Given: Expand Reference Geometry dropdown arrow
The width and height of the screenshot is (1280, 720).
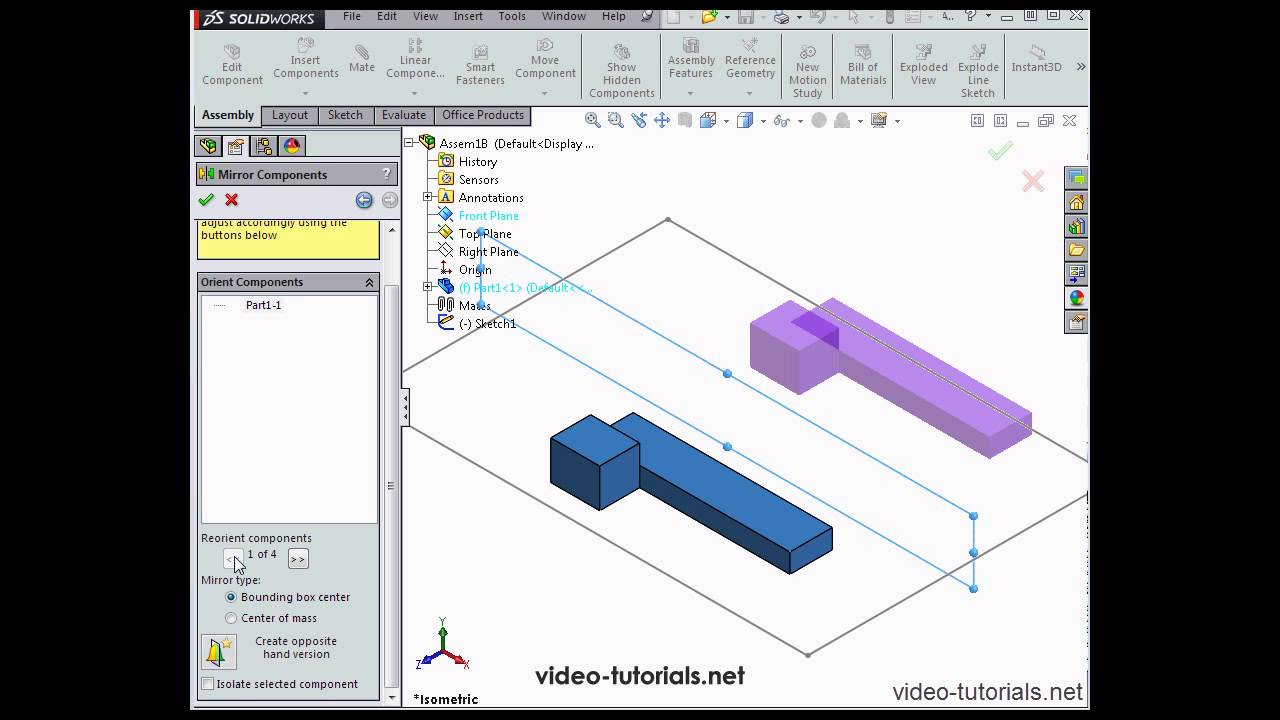Looking at the screenshot, I should 750,93.
